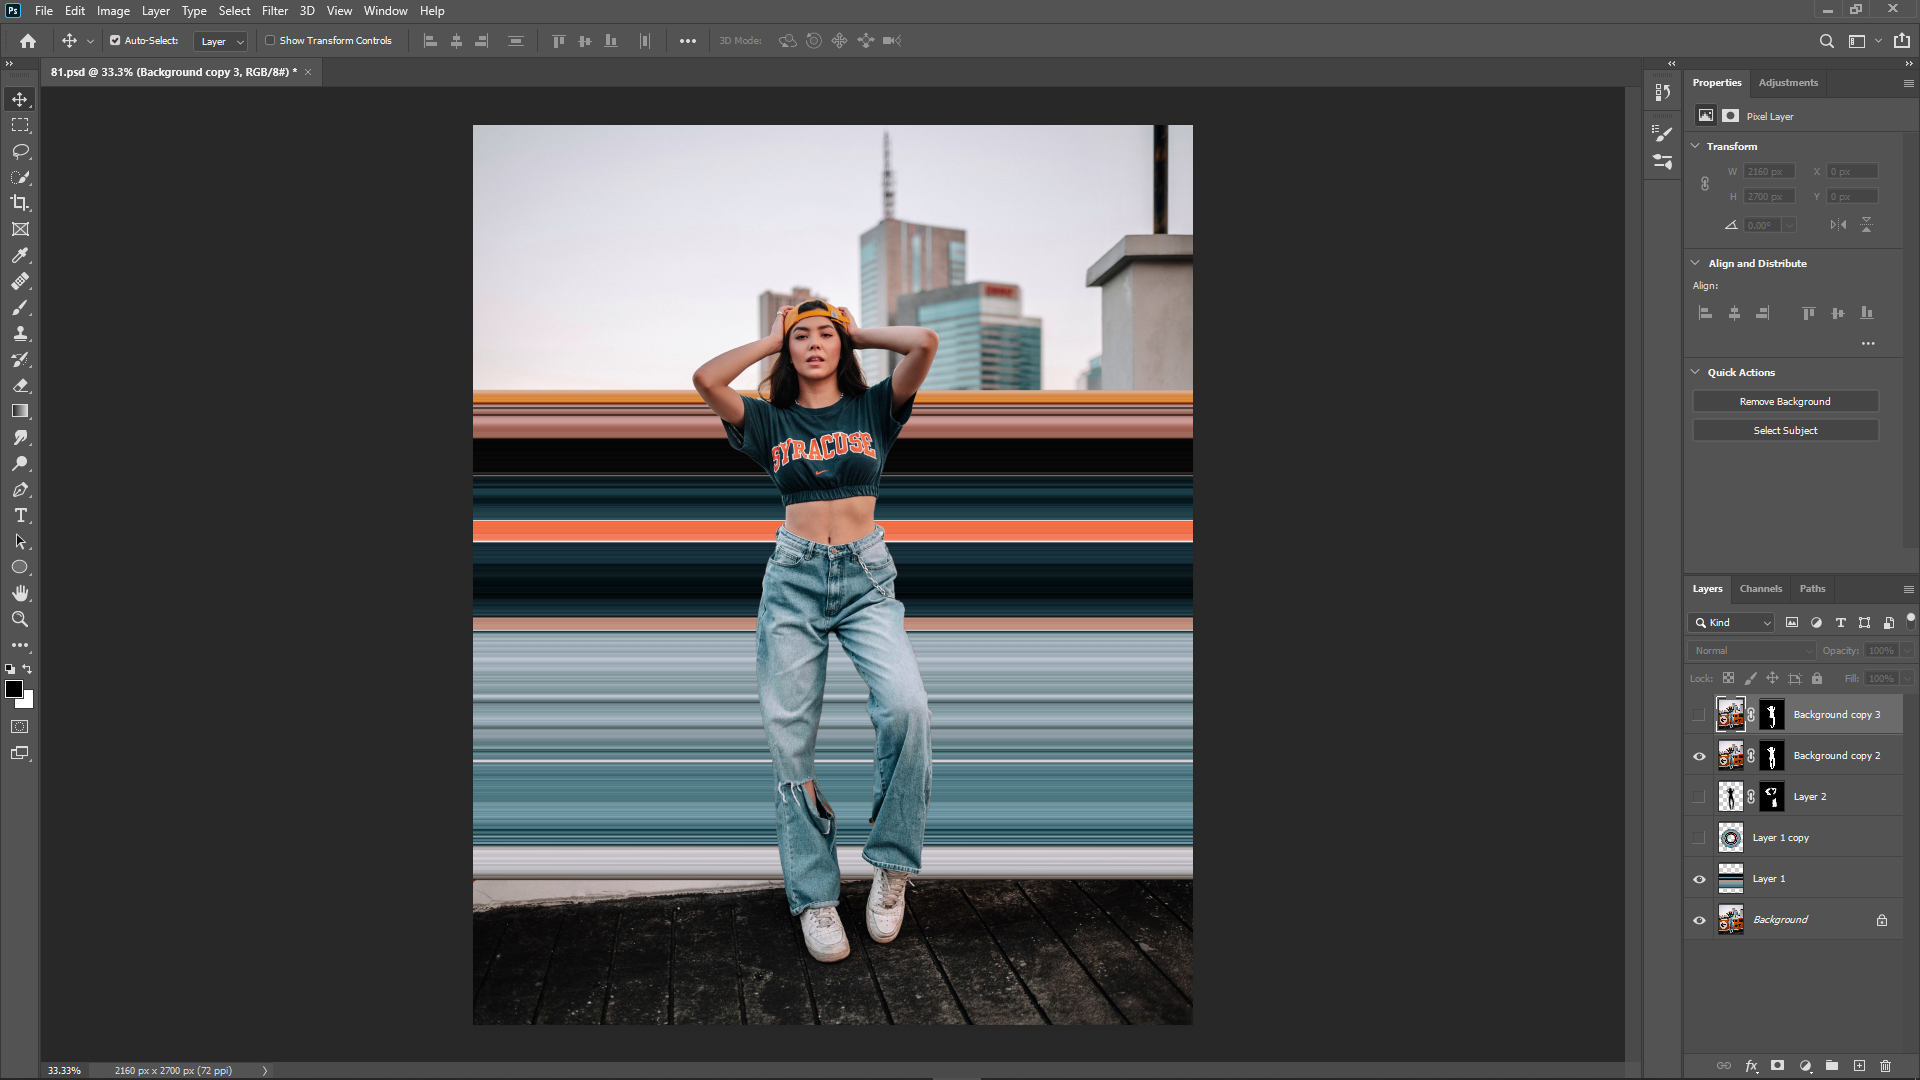This screenshot has height=1080, width=1920.
Task: Toggle Auto-Select checkbox
Action: coord(115,41)
